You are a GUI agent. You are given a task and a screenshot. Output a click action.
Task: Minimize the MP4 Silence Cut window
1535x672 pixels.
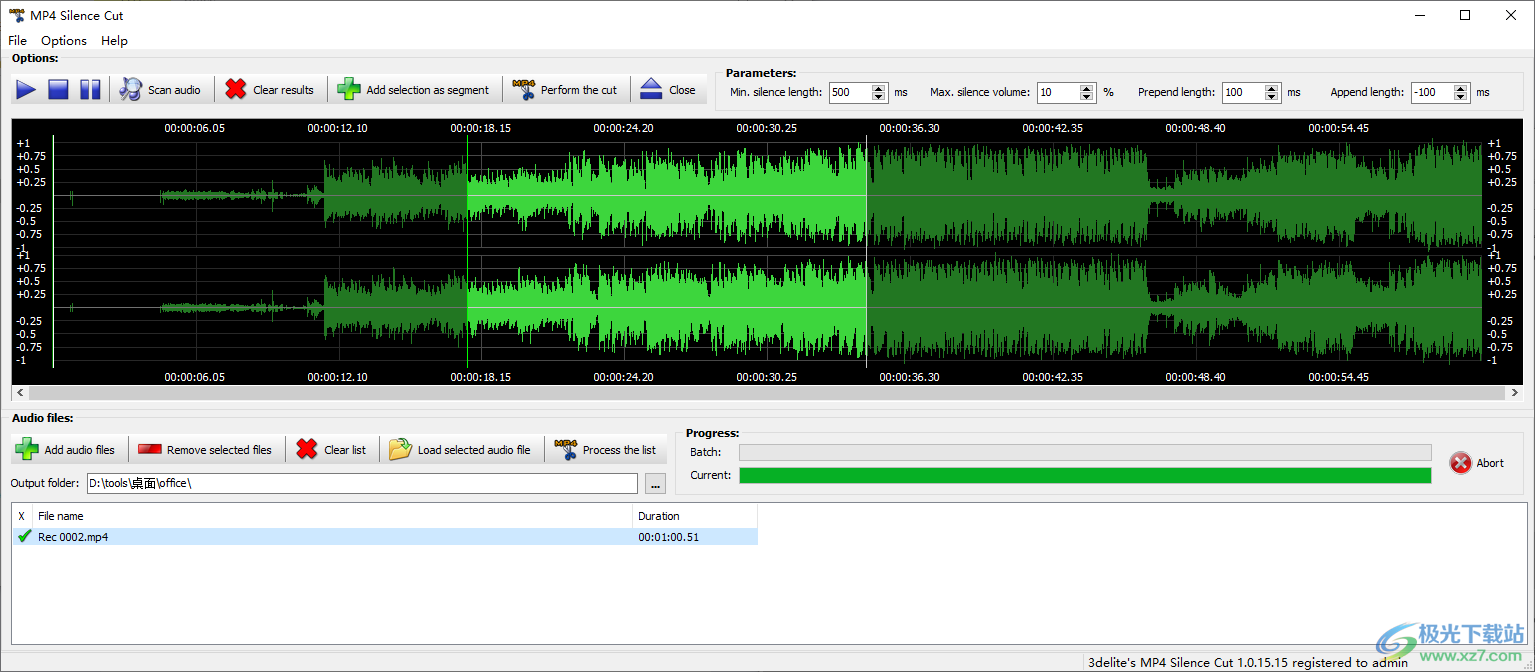point(1419,15)
